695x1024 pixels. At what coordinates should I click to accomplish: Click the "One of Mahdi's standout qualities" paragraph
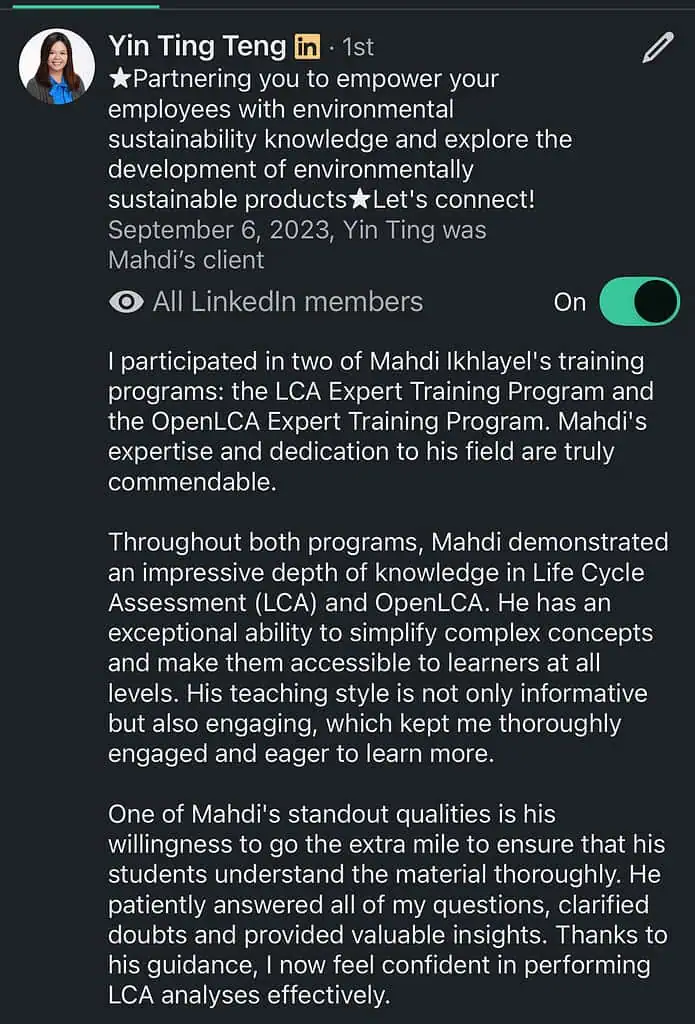coord(388,904)
